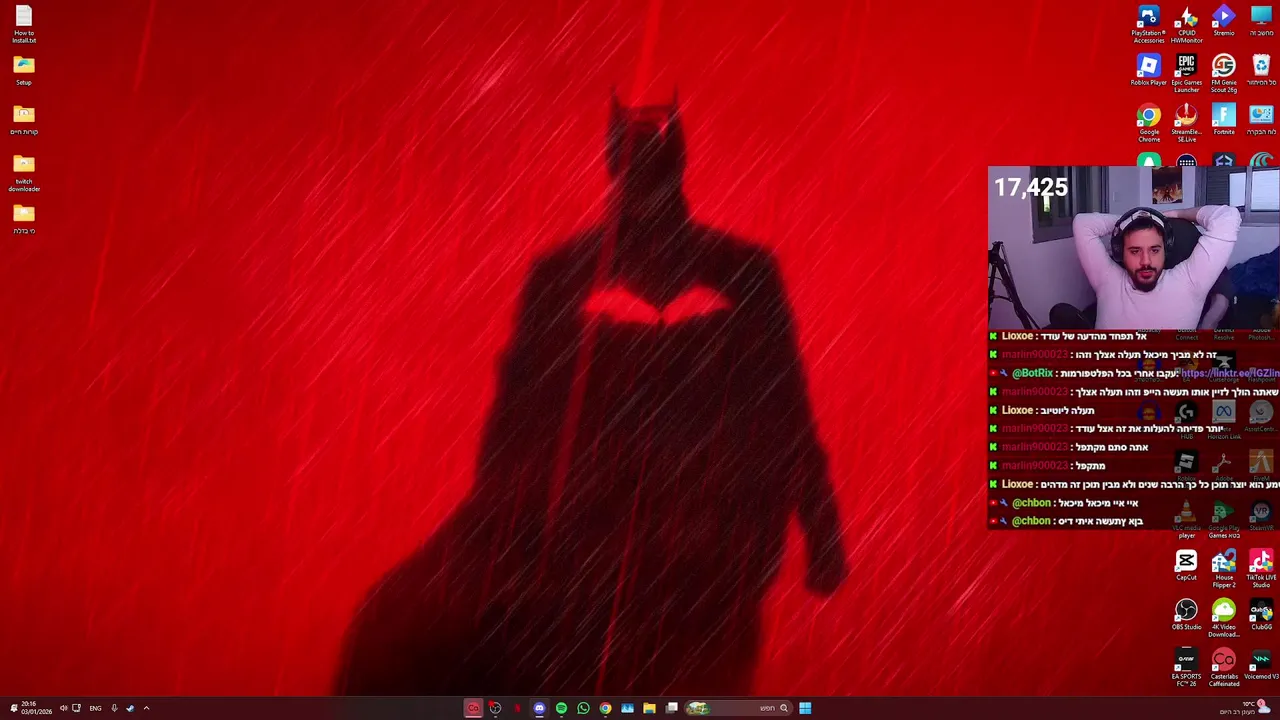Open the Stremio desktop shortcut
The image size is (1280, 720).
click(1224, 22)
